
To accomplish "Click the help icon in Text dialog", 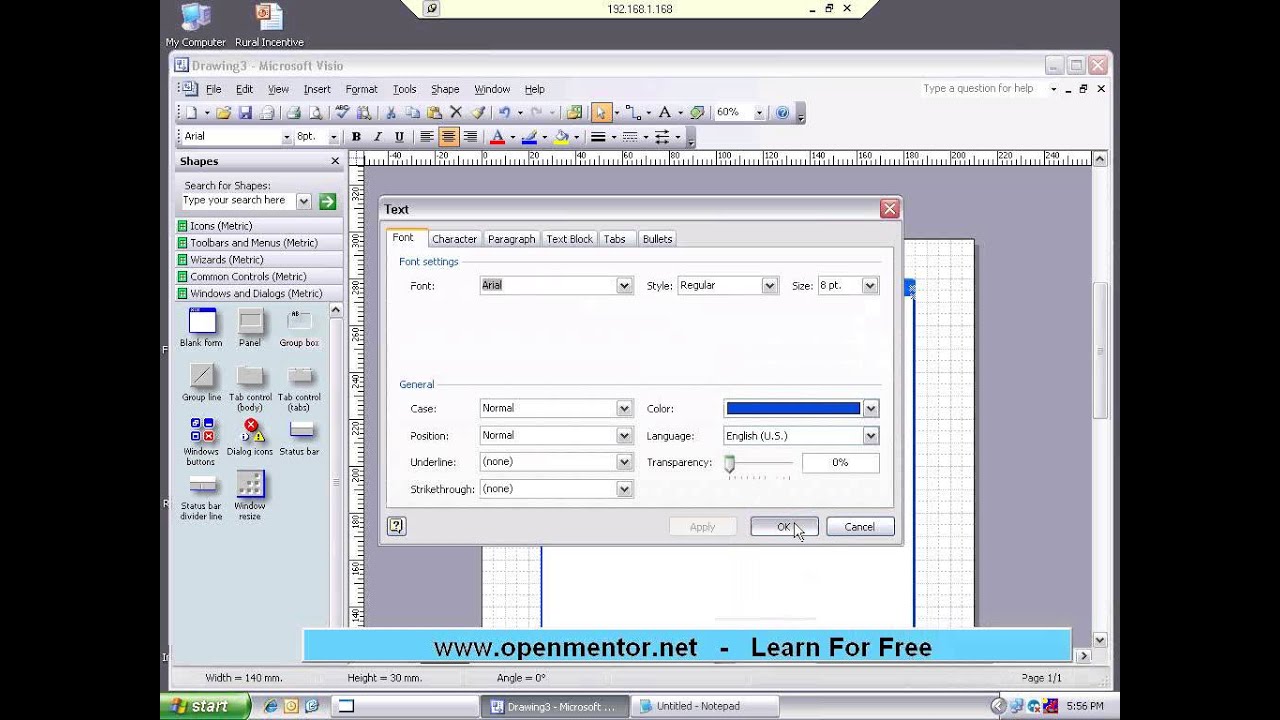I will (x=396, y=526).
